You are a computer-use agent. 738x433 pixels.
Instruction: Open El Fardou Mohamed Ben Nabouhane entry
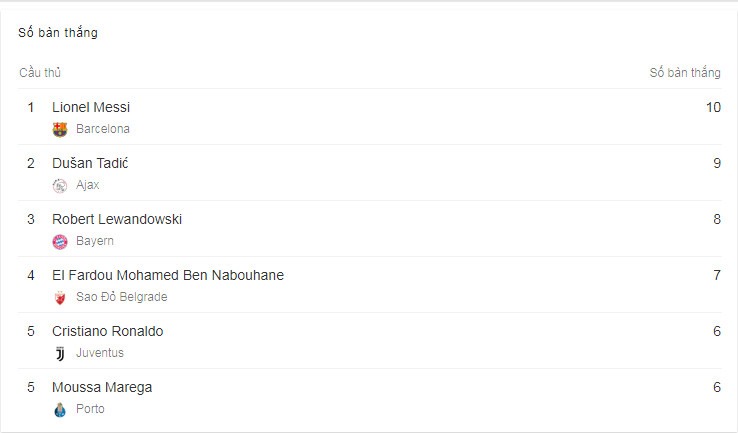pos(168,275)
